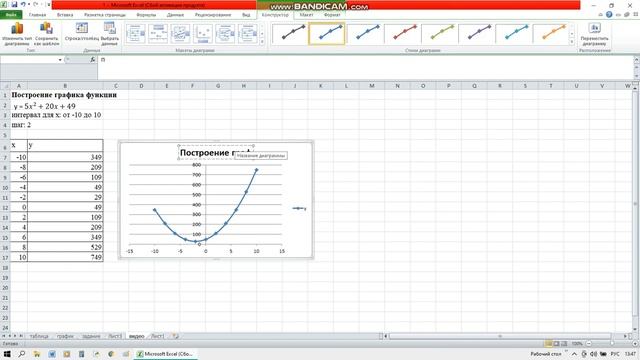Screen dimensions: 640x360
Task: Undo the last action
Action: [x=23, y=4]
